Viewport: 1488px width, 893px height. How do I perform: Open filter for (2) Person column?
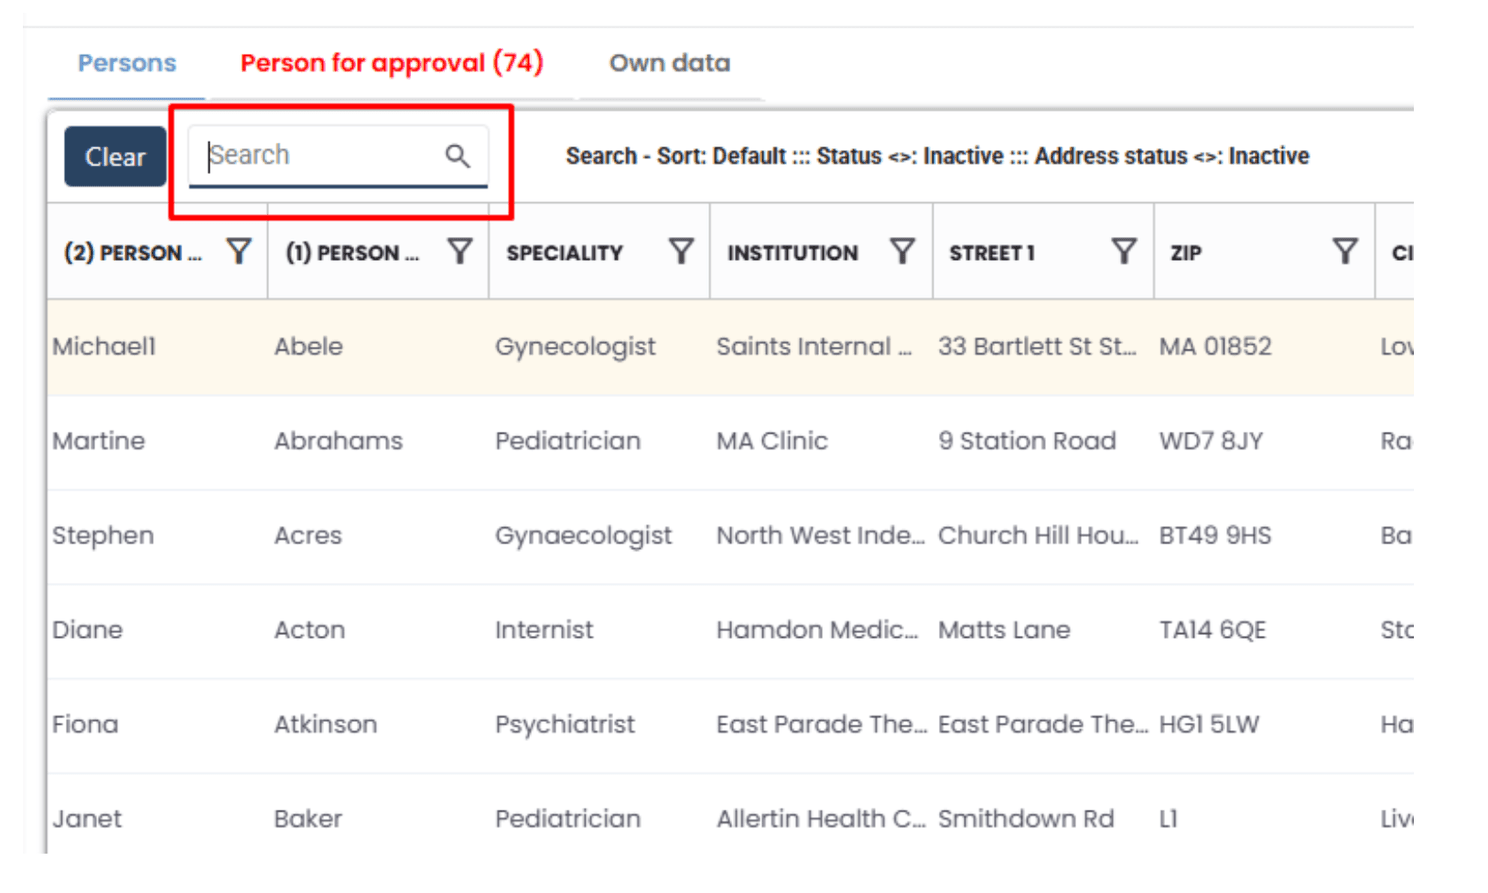(x=238, y=251)
